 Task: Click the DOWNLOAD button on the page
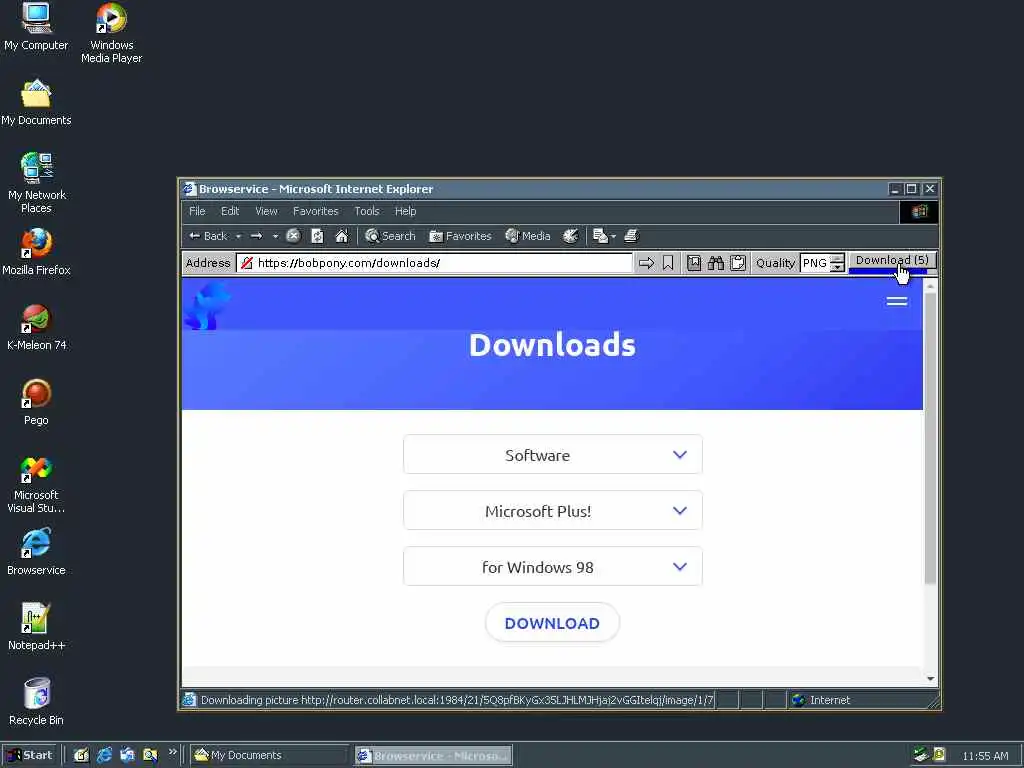point(552,623)
